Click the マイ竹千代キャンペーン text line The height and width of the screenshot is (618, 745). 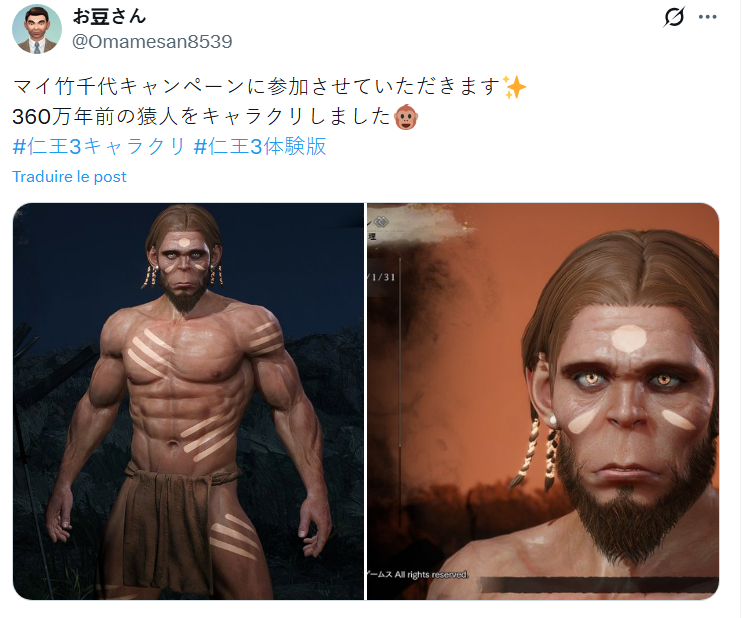[x=269, y=87]
